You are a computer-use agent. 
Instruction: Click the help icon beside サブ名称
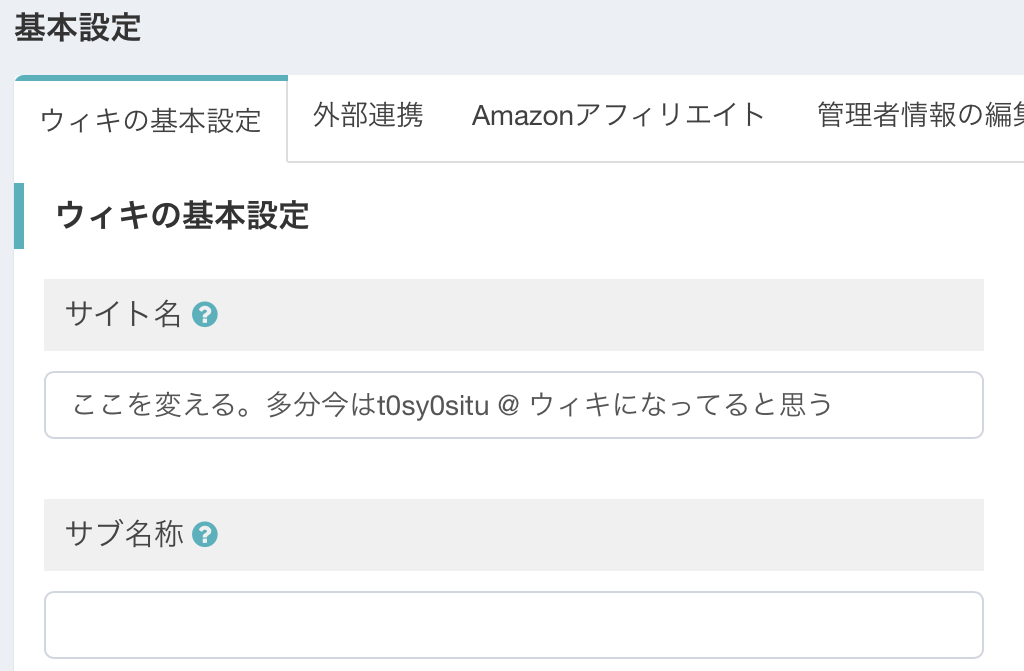205,535
